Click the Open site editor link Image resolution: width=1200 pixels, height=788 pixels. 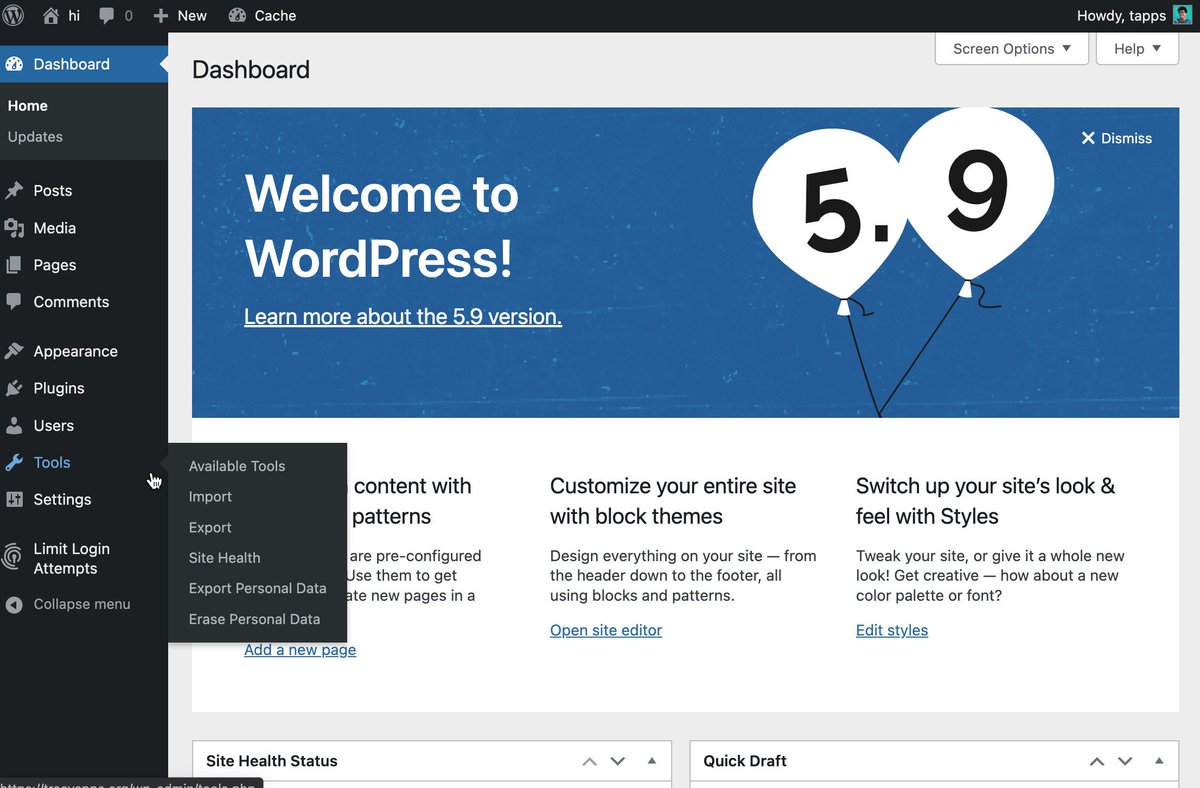point(606,630)
